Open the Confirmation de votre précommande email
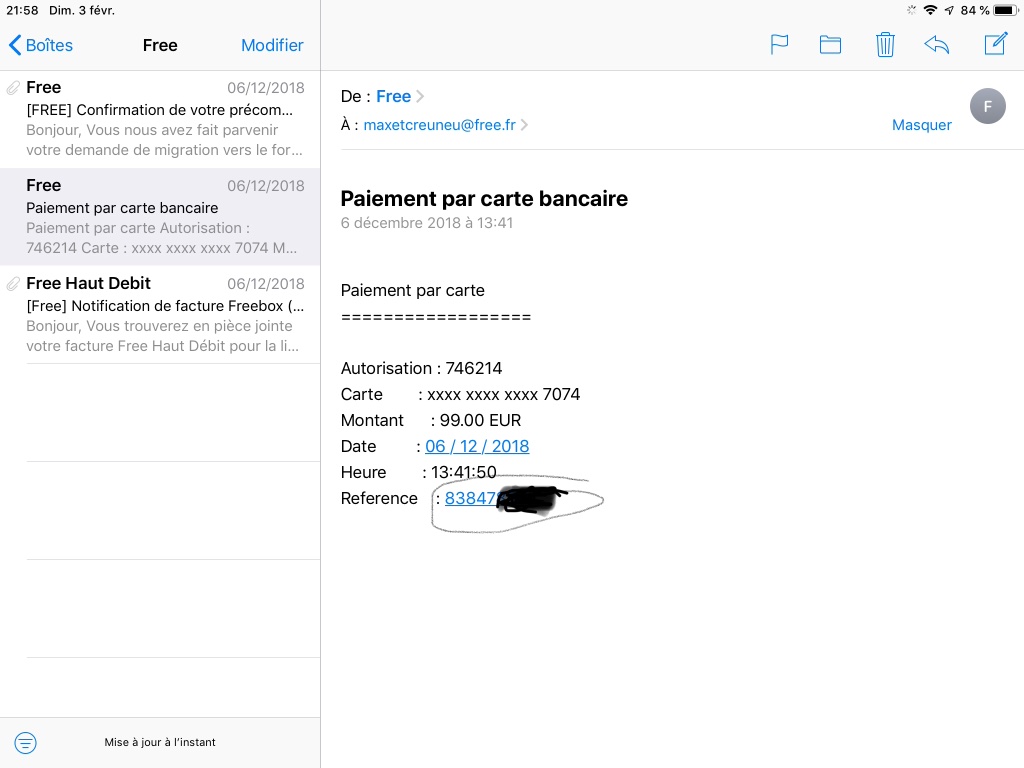 160,119
